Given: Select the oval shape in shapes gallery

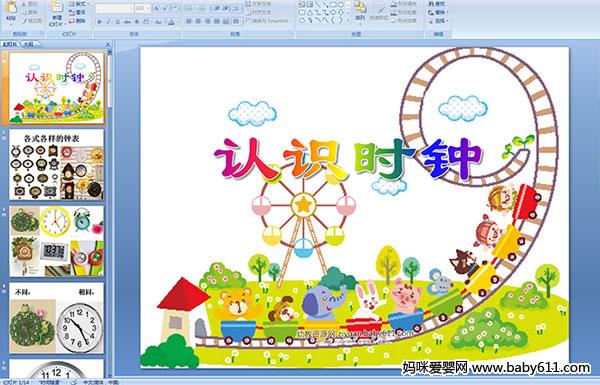Looking at the screenshot, I should tap(342, 5).
